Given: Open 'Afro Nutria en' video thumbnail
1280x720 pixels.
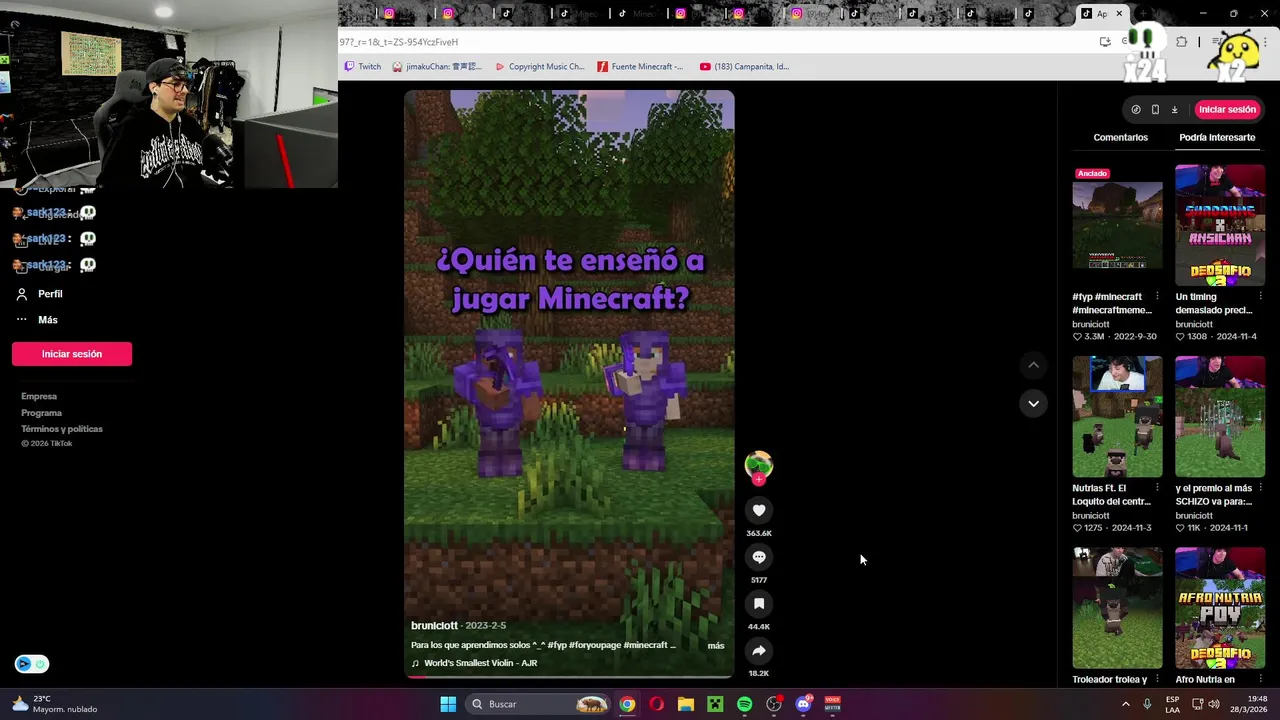Looking at the screenshot, I should pos(1219,608).
